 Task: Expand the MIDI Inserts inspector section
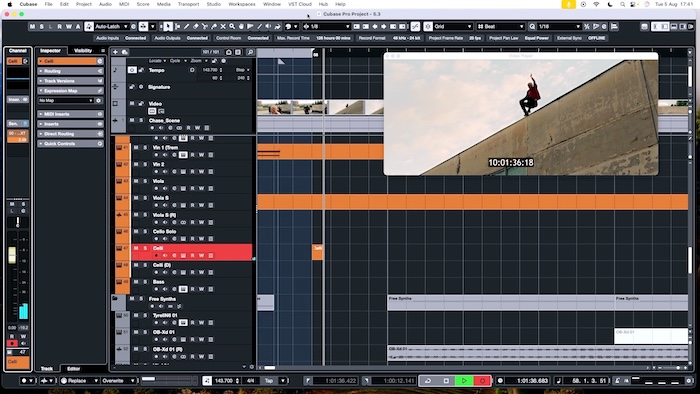71,114
